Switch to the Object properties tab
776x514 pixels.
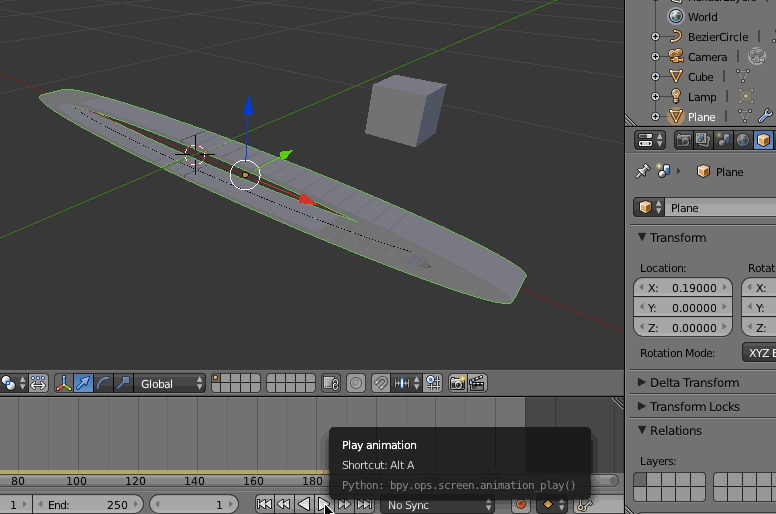(763, 140)
